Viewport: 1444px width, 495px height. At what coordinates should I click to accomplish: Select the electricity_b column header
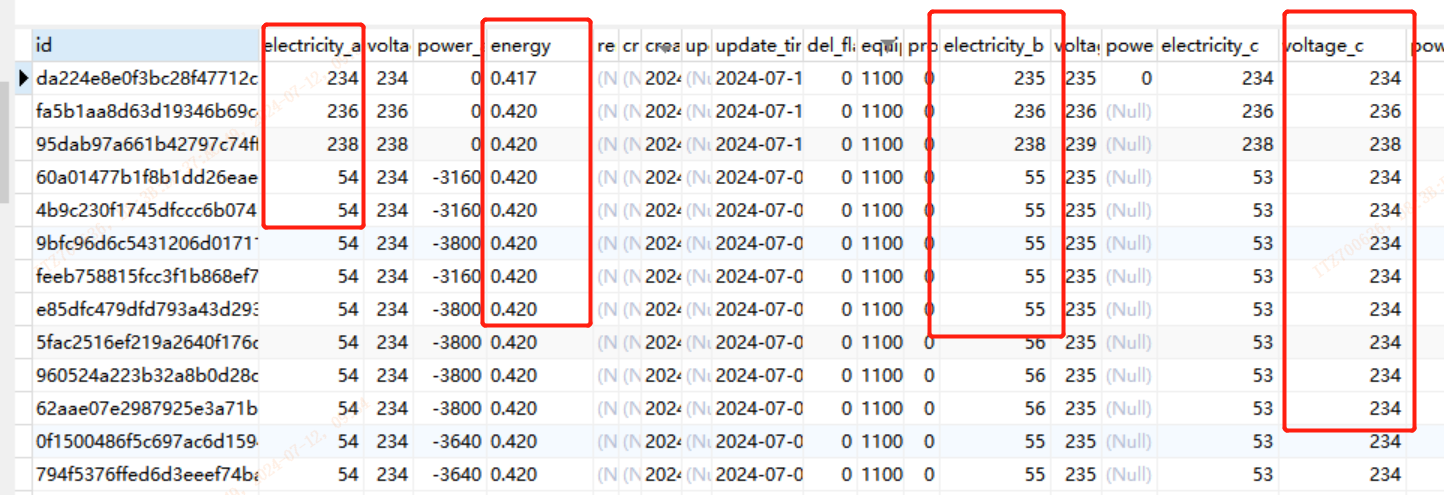pos(994,46)
